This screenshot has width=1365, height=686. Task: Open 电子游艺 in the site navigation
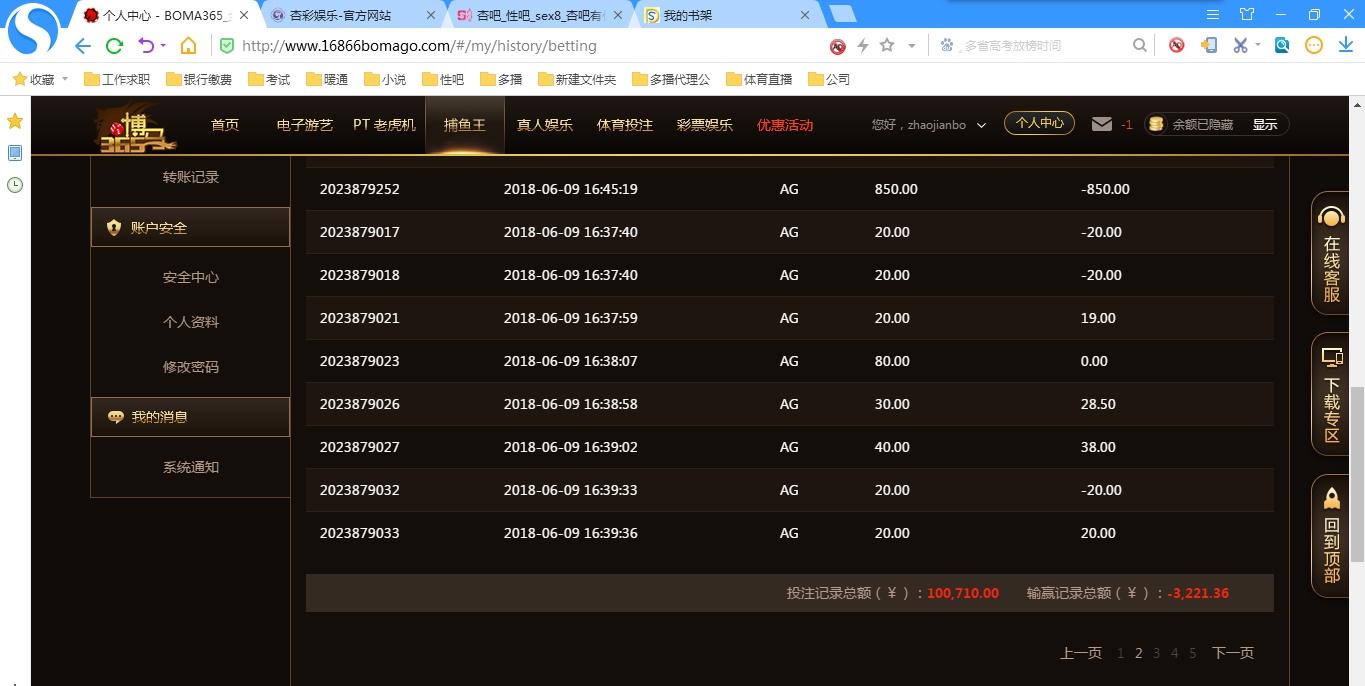pyautogui.click(x=305, y=125)
